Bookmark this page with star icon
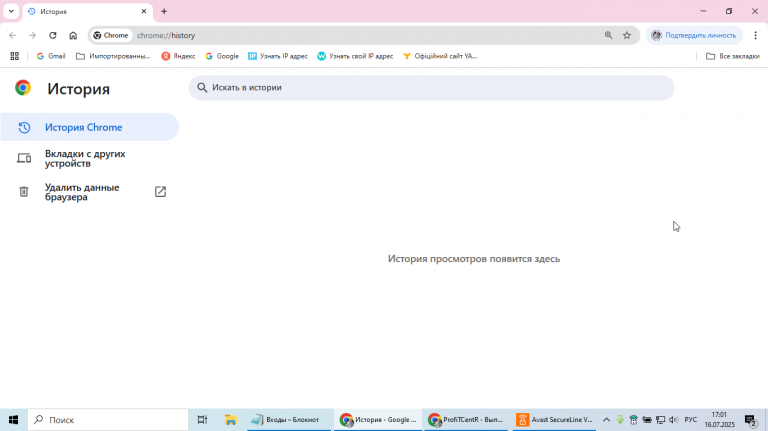The width and height of the screenshot is (768, 431). click(x=627, y=35)
